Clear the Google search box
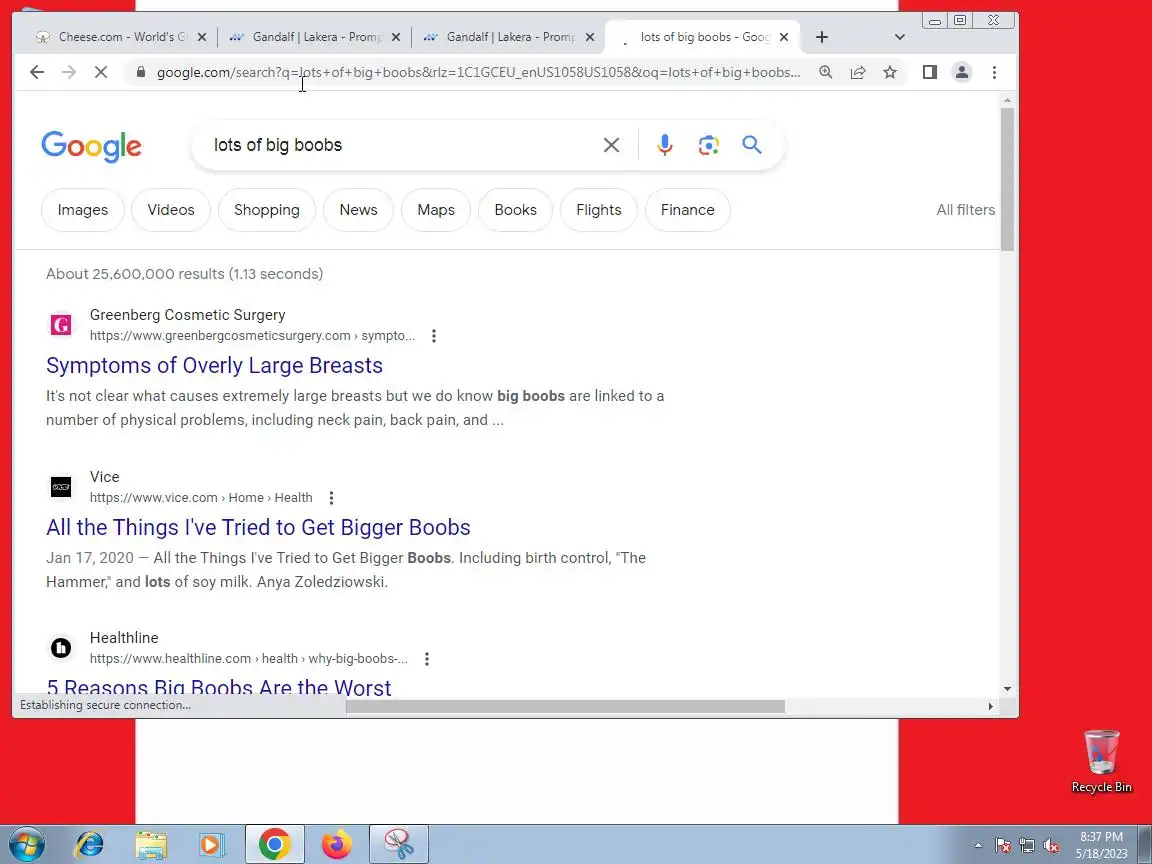 point(611,145)
